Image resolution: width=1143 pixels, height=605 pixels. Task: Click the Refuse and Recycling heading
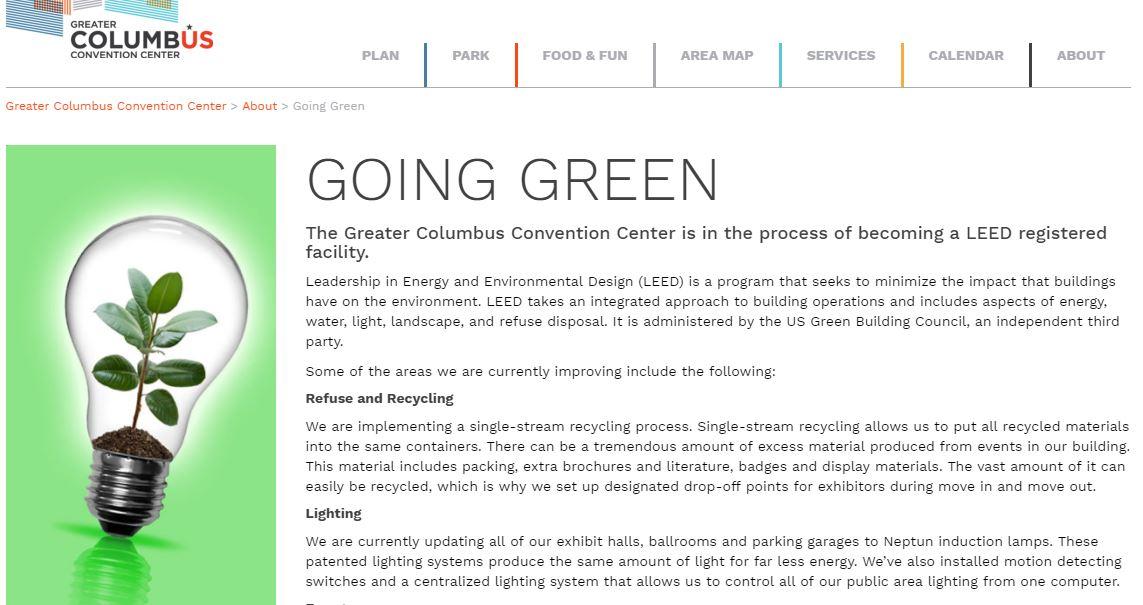tap(379, 399)
